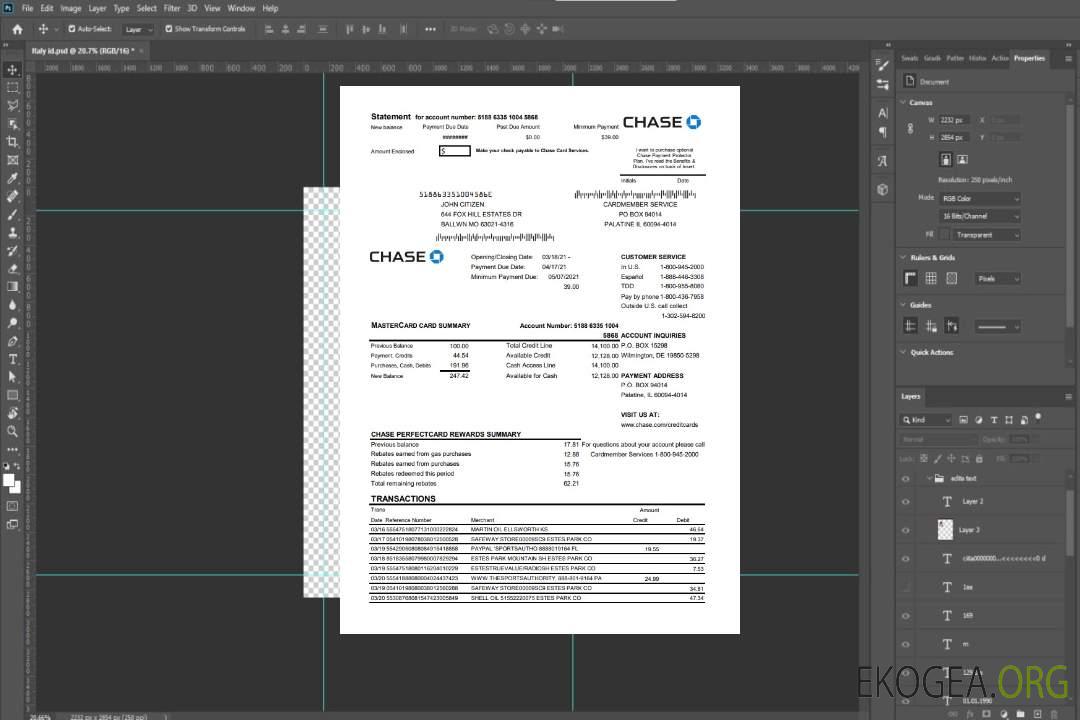
Task: Toggle the Auto-Select checkbox
Action: 72,29
